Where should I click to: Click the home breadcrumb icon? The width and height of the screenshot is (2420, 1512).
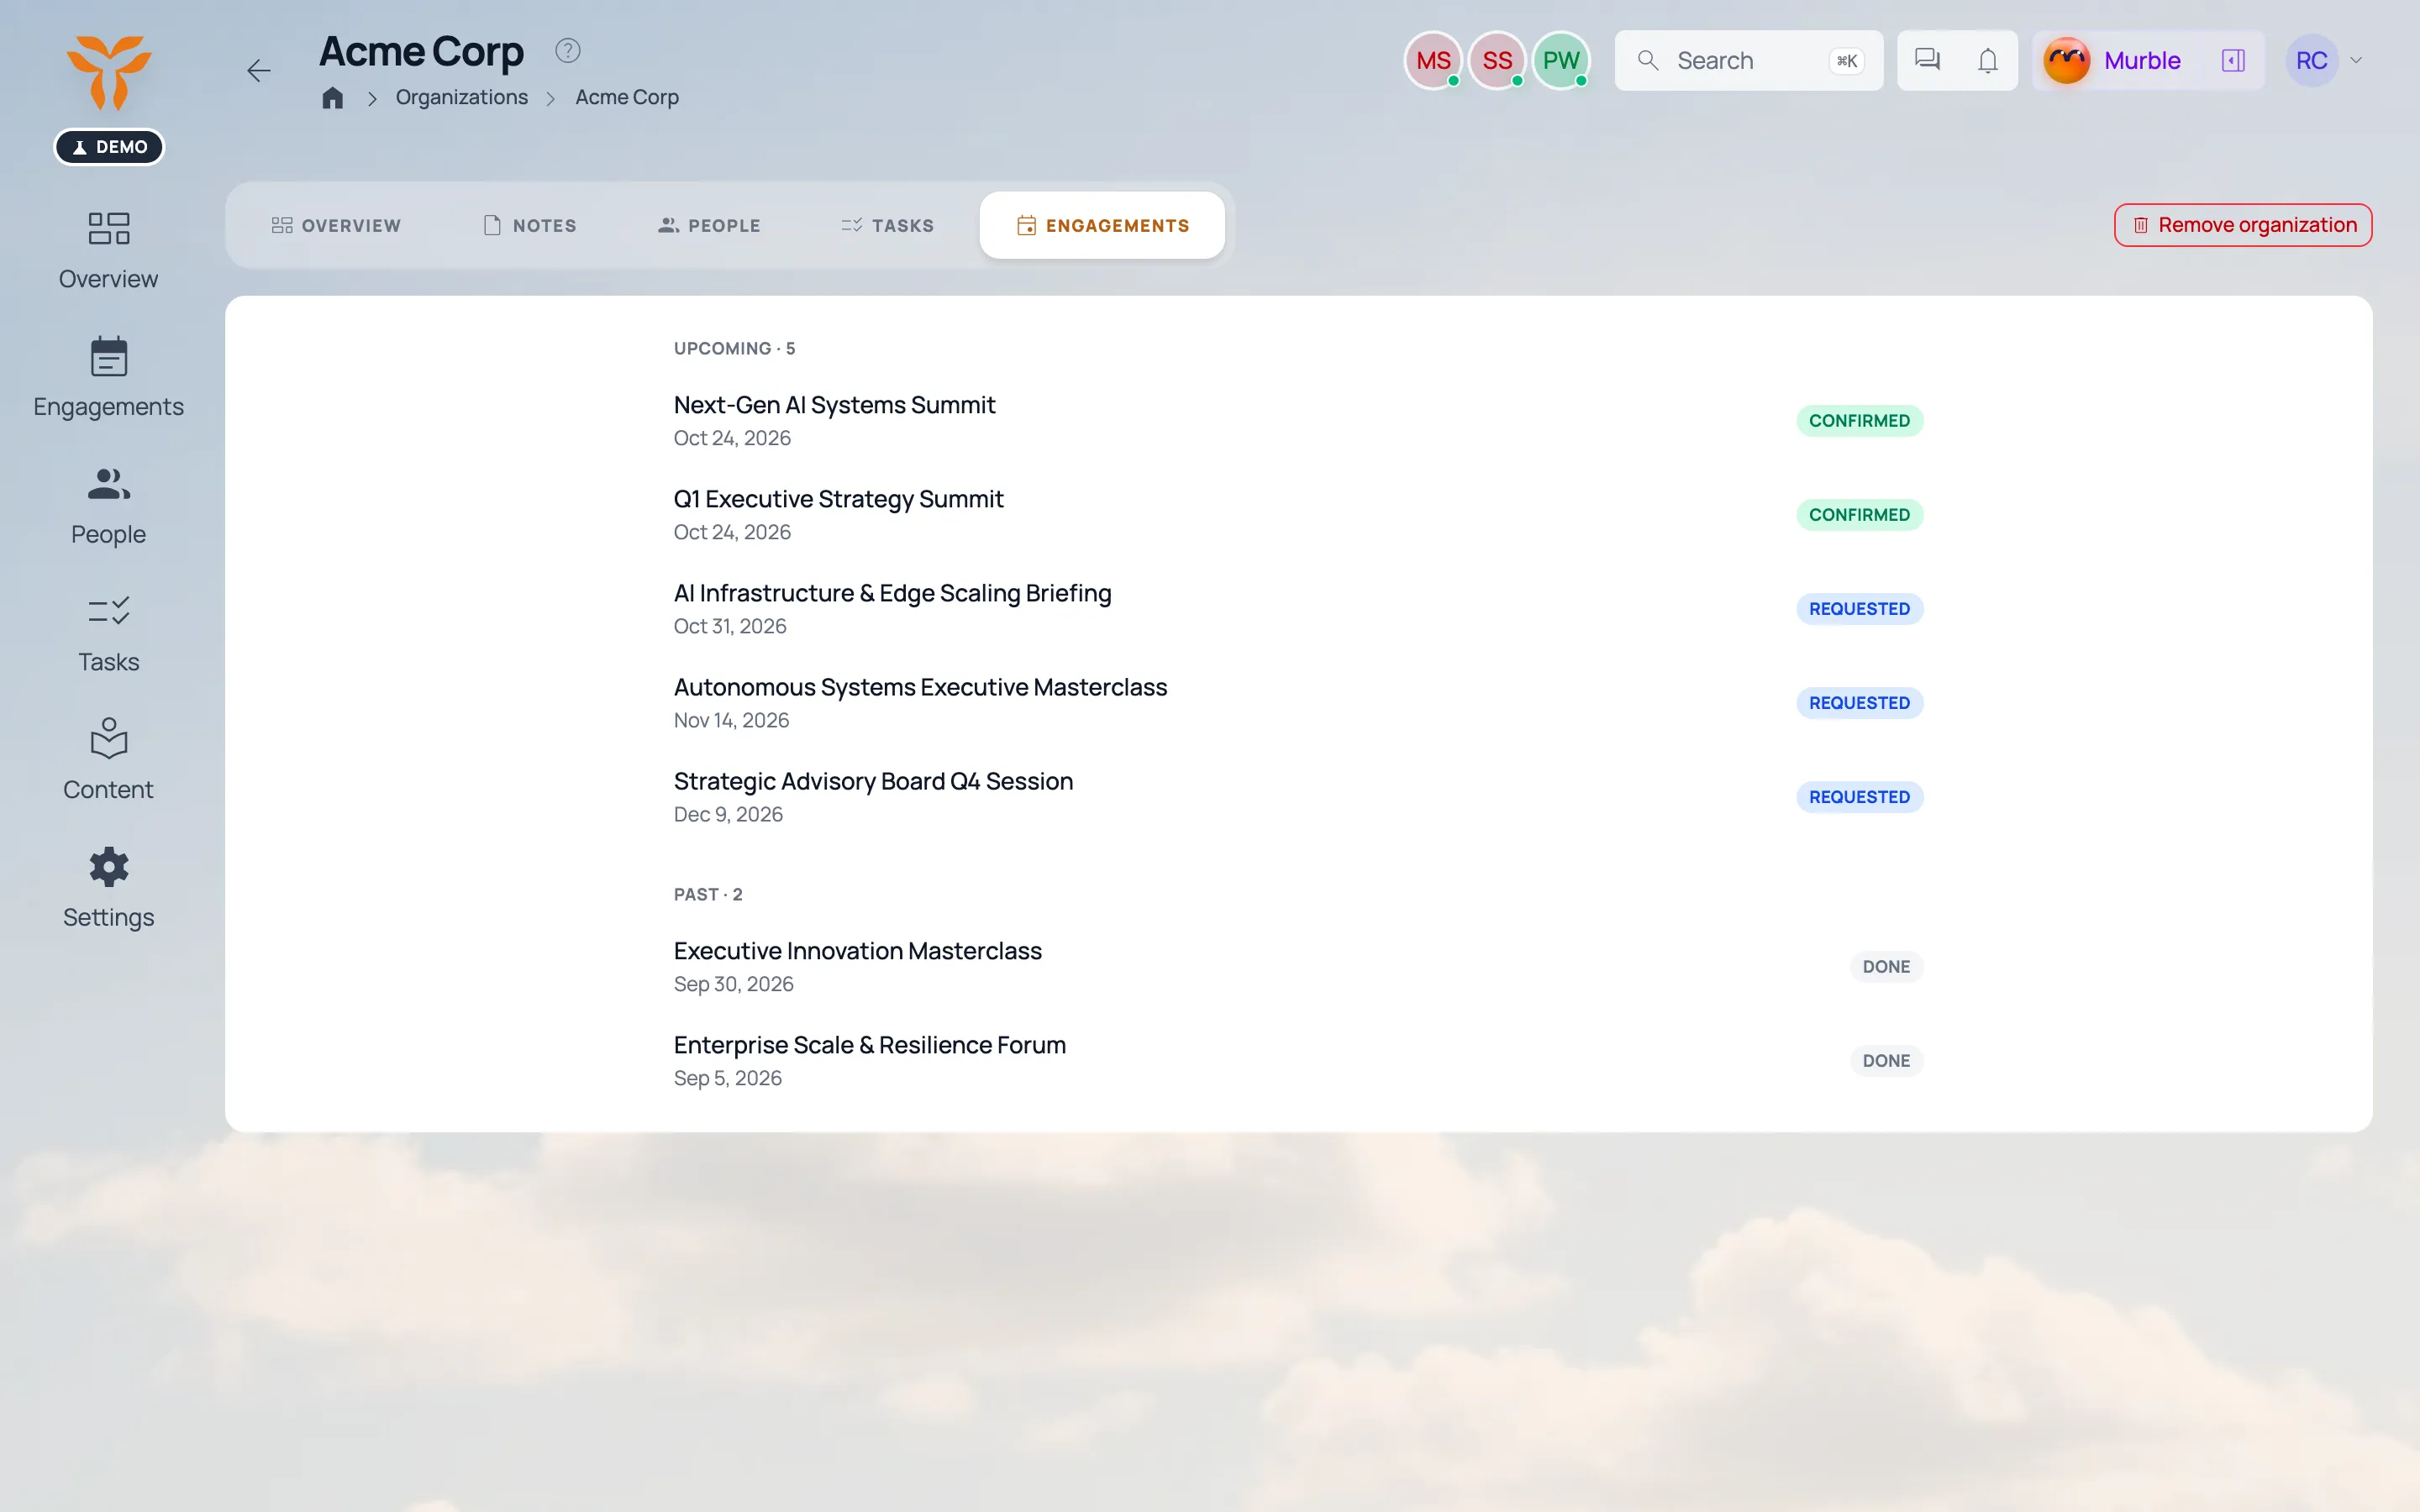point(333,97)
